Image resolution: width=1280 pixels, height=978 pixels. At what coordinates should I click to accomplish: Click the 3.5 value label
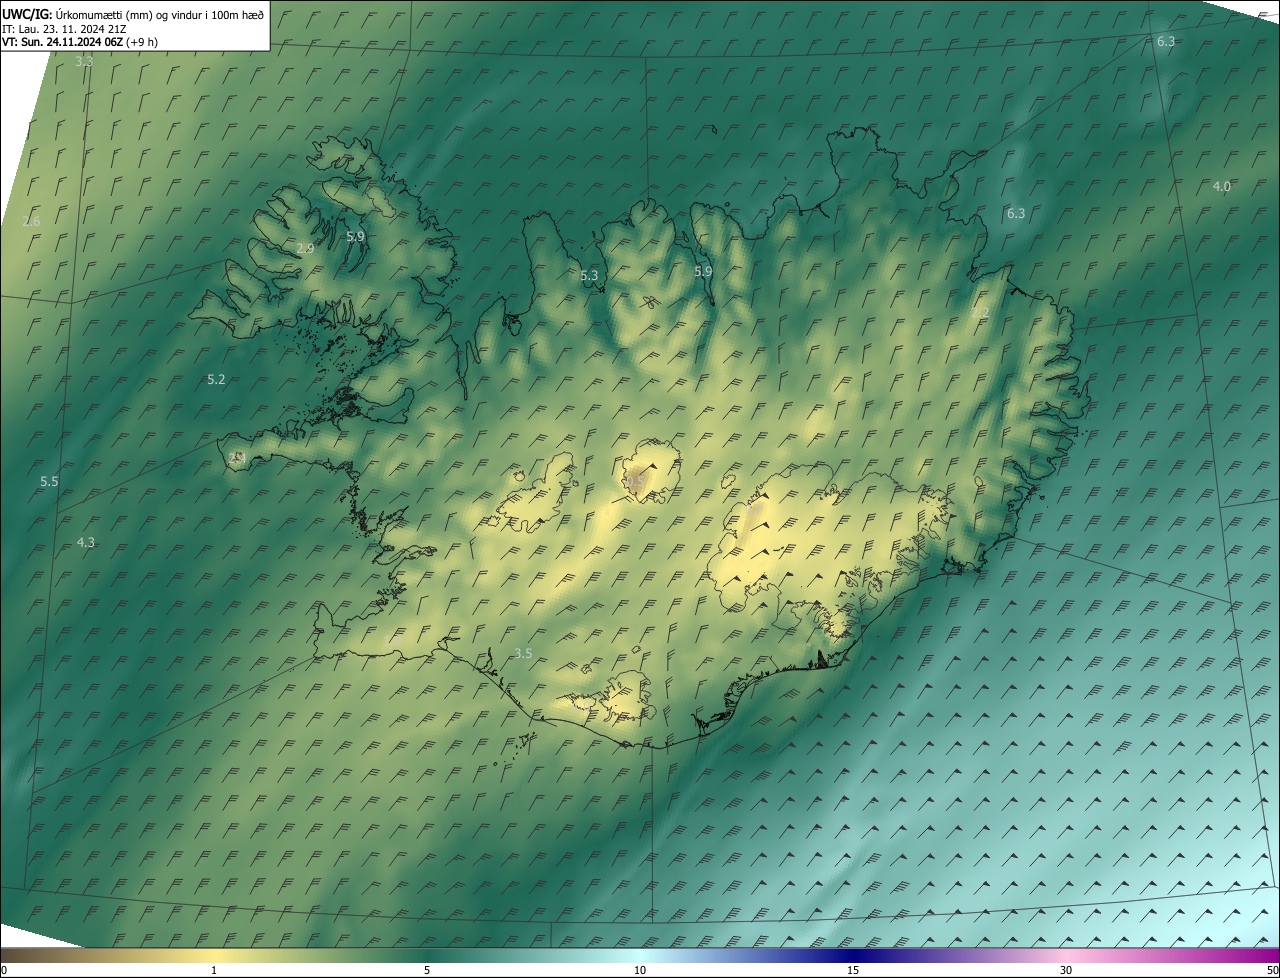pyautogui.click(x=523, y=654)
